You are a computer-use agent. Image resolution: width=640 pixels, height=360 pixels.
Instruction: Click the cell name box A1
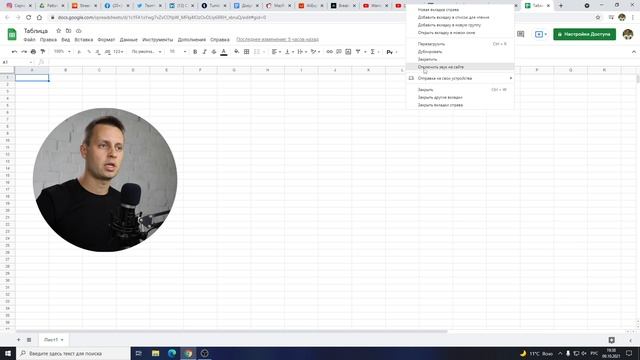pyautogui.click(x=16, y=62)
